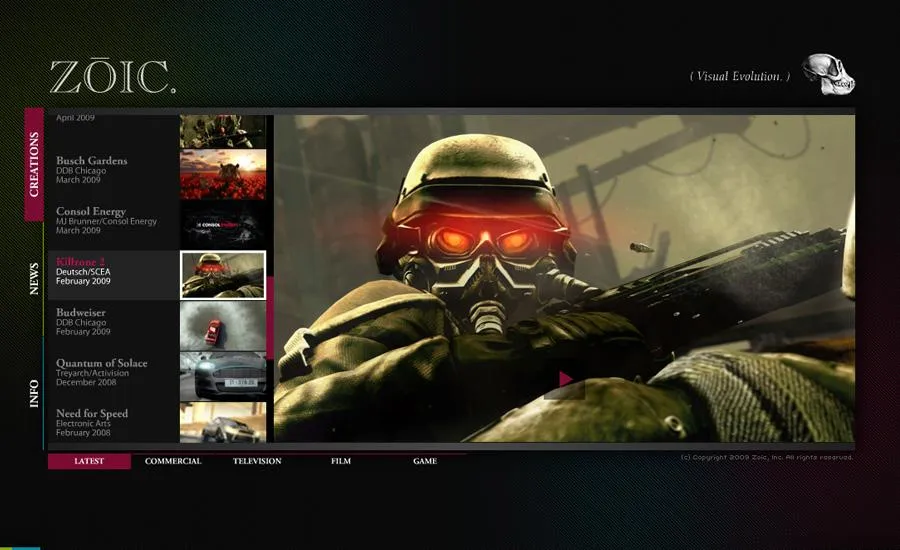Image resolution: width=900 pixels, height=550 pixels.
Task: Click the 'Treyarch/Activision' text
Action: tap(92, 373)
